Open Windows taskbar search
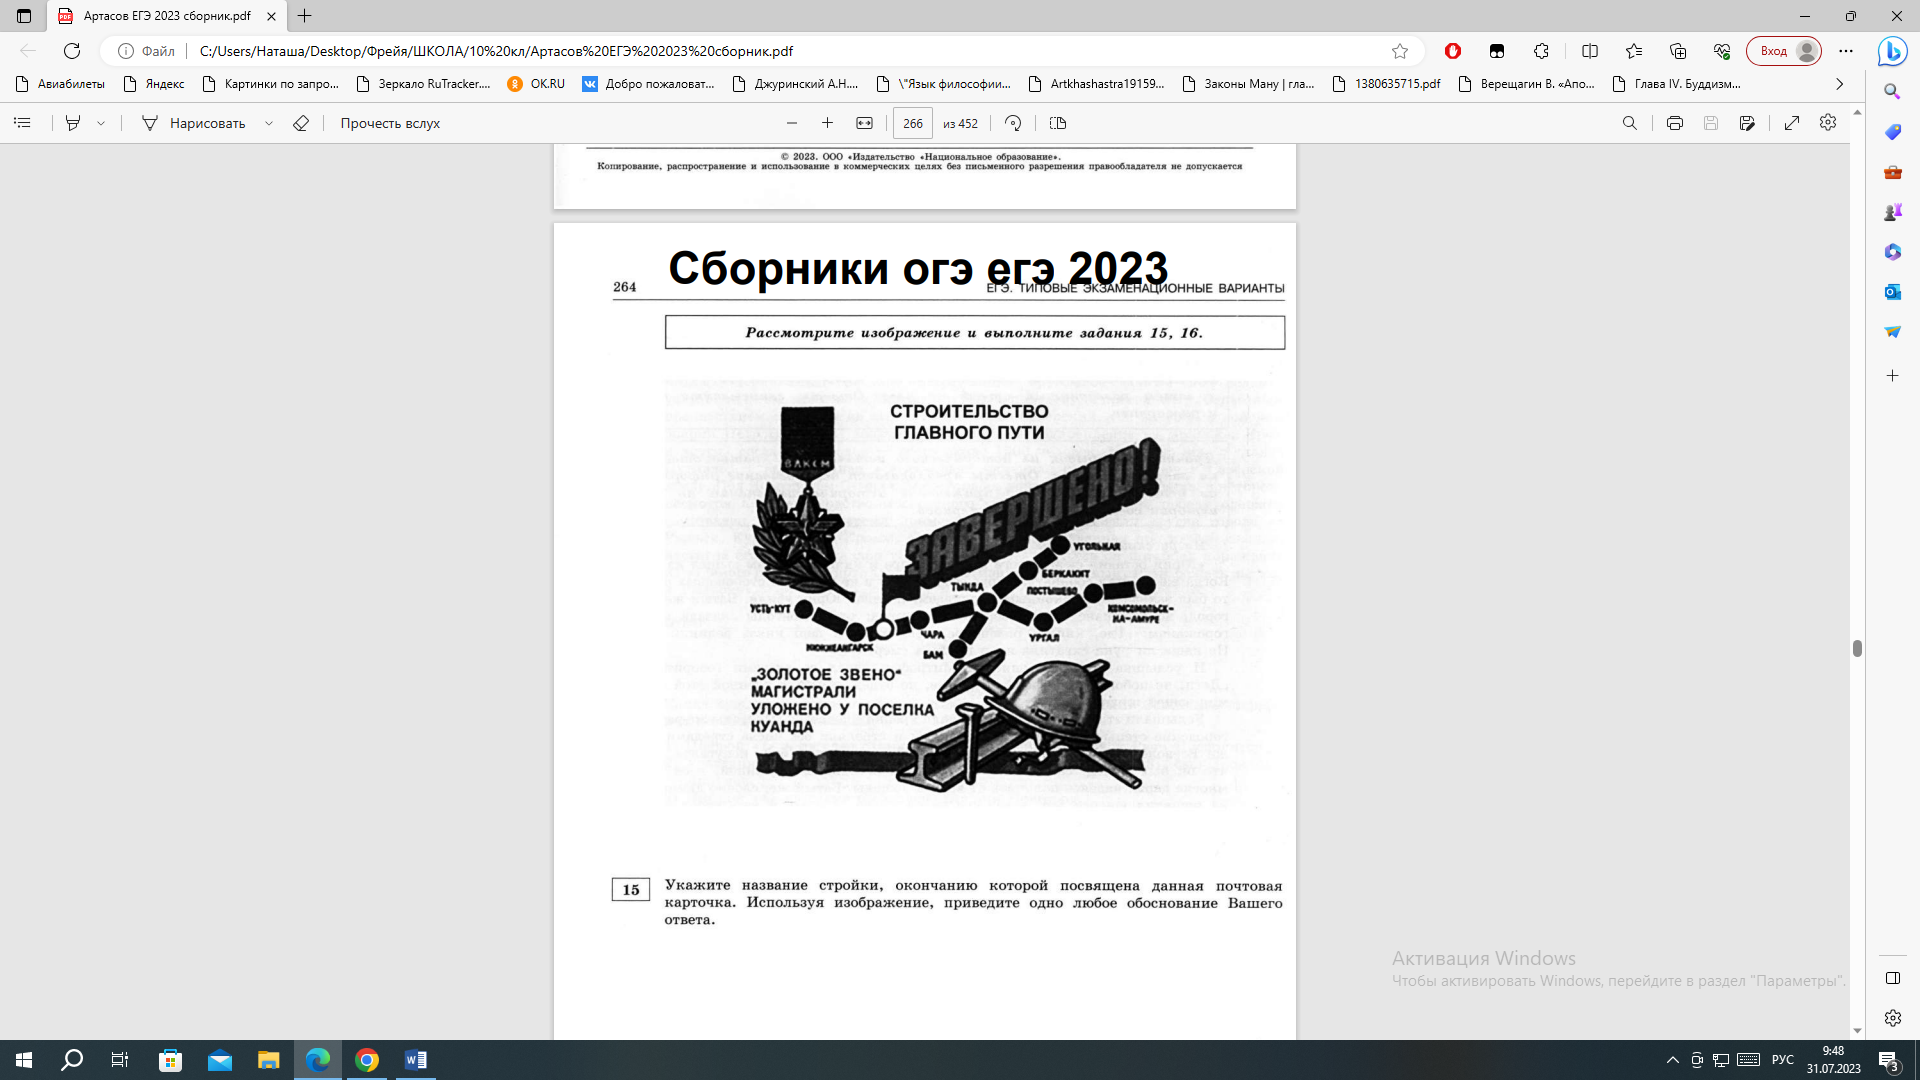 click(72, 1060)
